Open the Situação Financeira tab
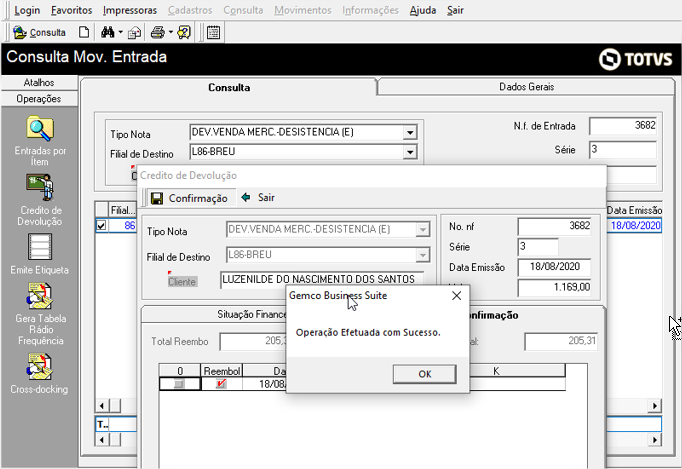Screen dimensions: 682x469 pos(251,315)
